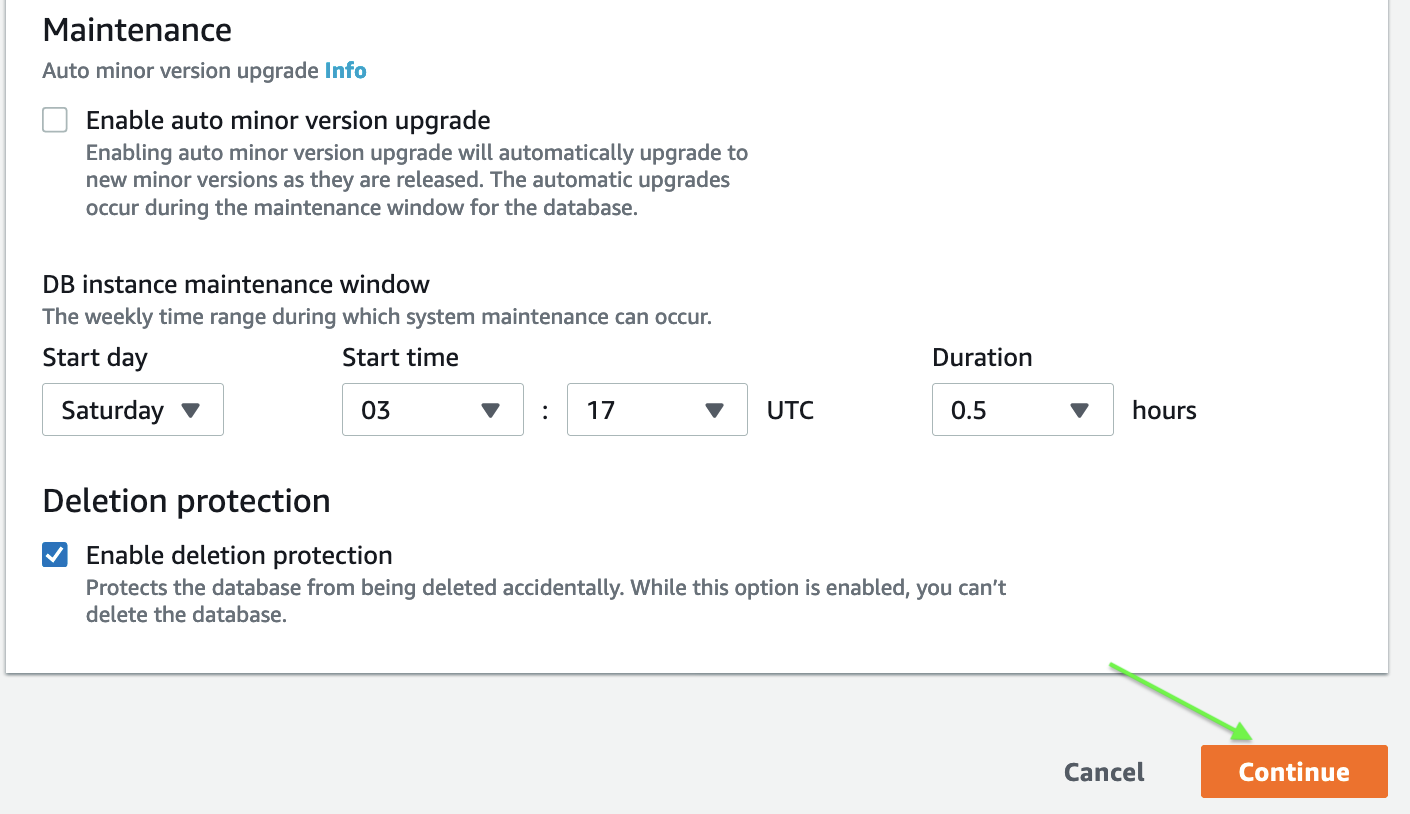Tick the auto minor version upgrade checkbox
1410x814 pixels.
55,121
